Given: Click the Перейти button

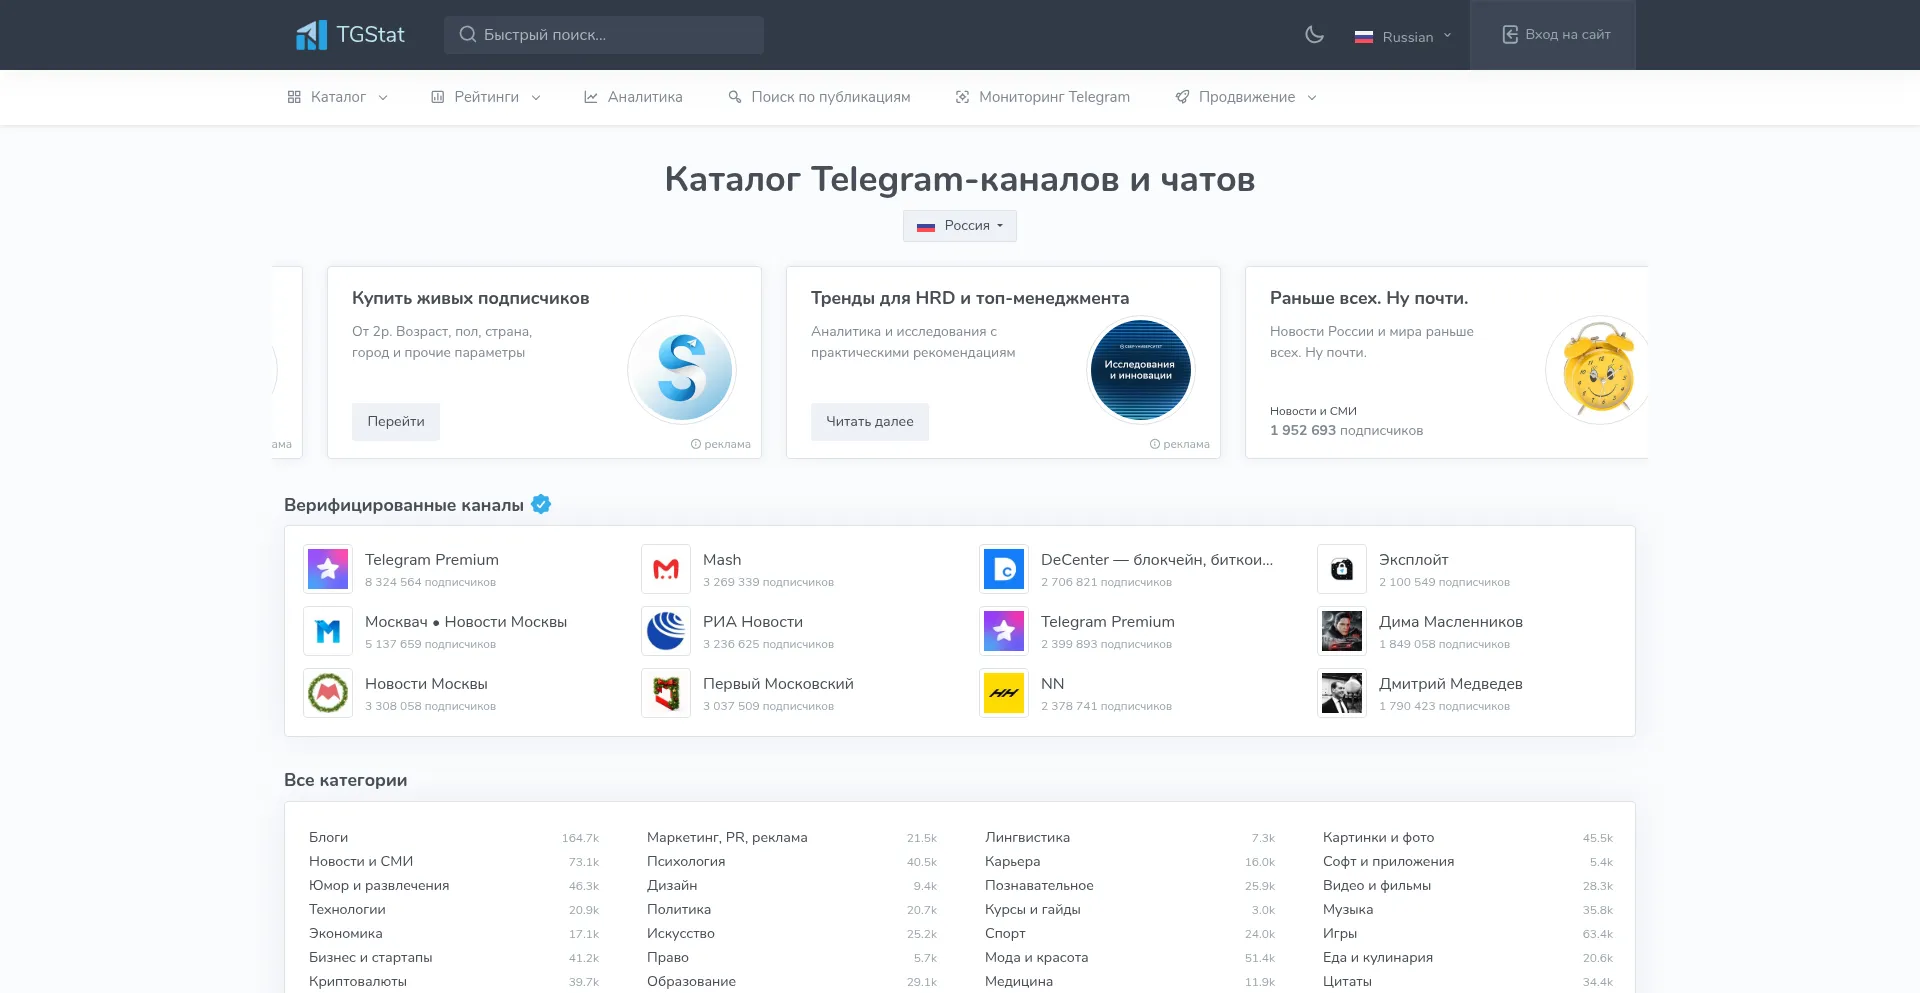Looking at the screenshot, I should pyautogui.click(x=396, y=422).
